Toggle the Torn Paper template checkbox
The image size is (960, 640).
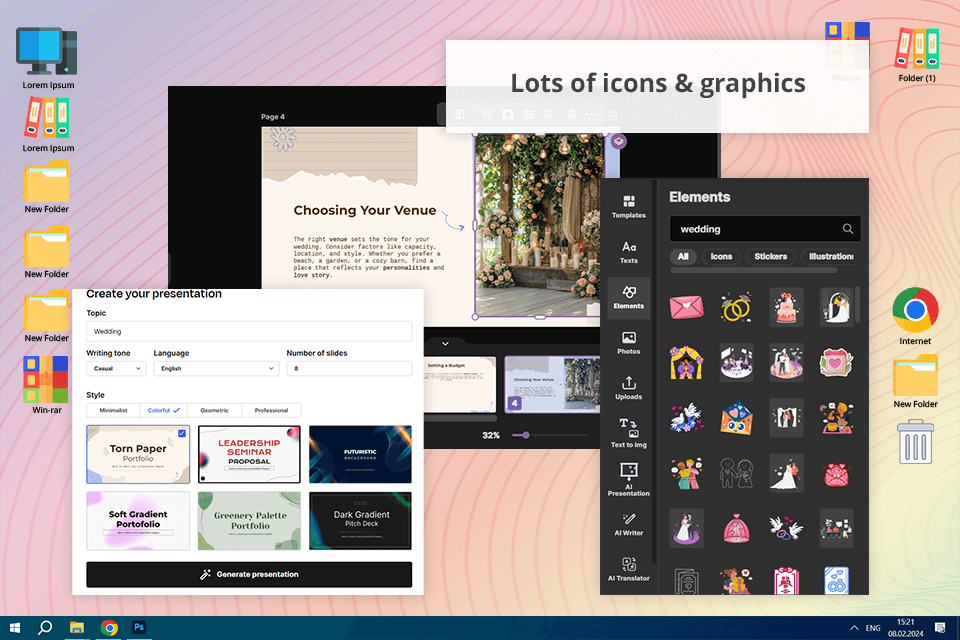click(182, 433)
